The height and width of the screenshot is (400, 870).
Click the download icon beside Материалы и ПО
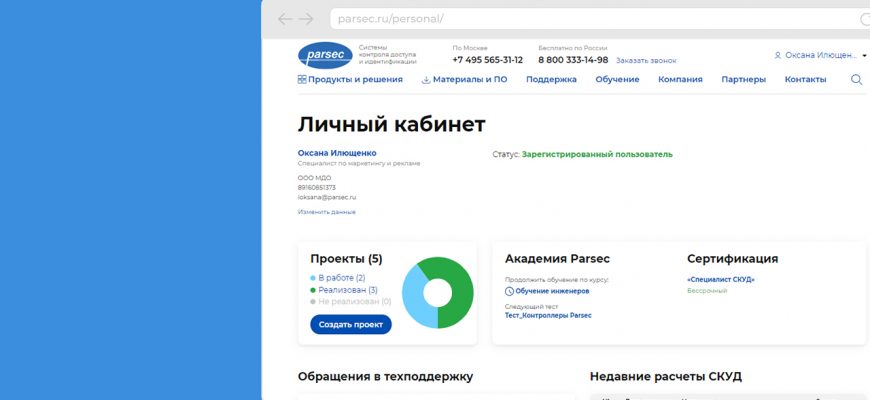tap(426, 80)
